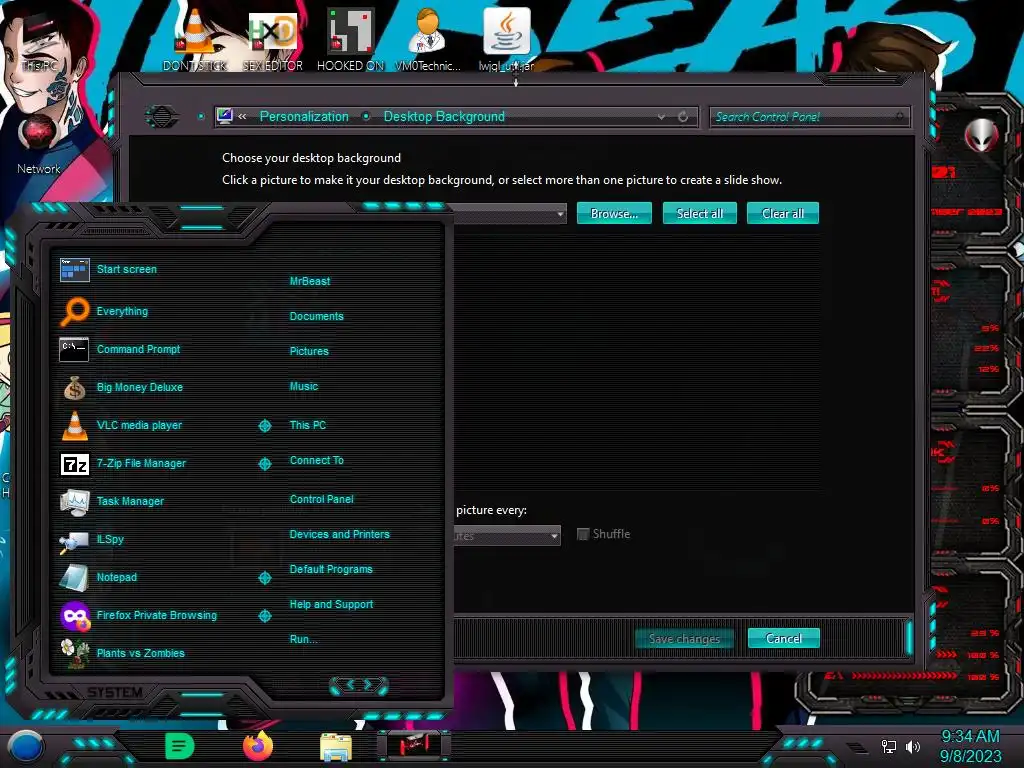
Task: Launch Plants vs Zombies icon
Action: click(74, 654)
